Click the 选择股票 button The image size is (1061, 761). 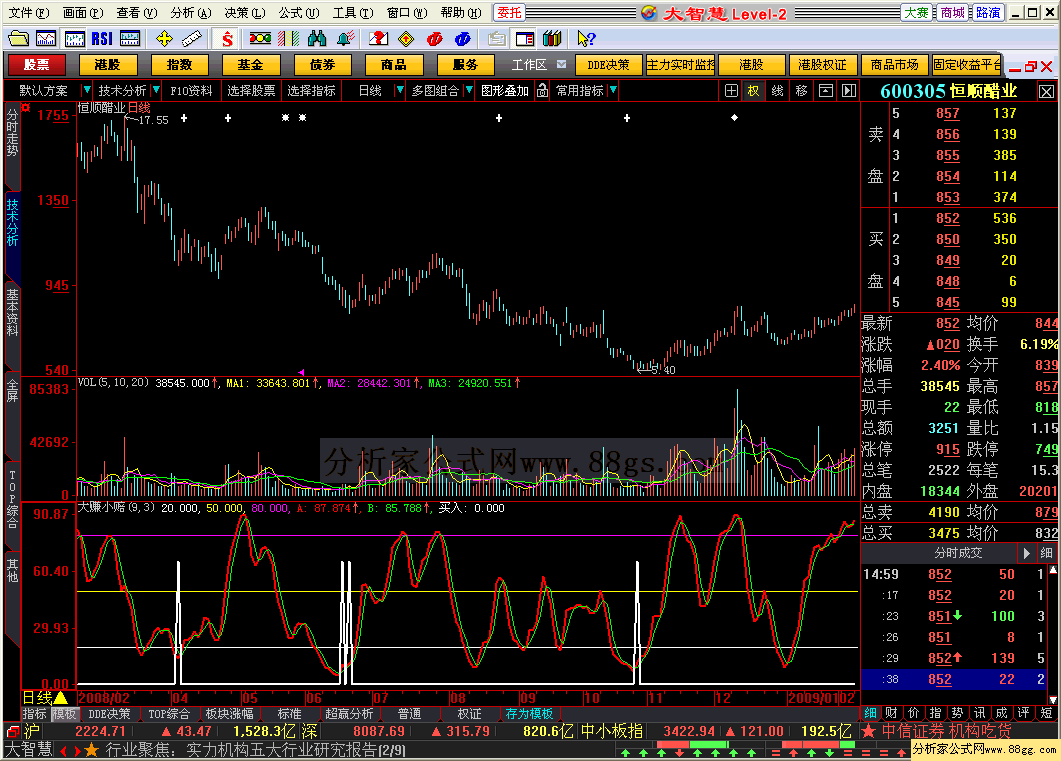click(x=251, y=90)
